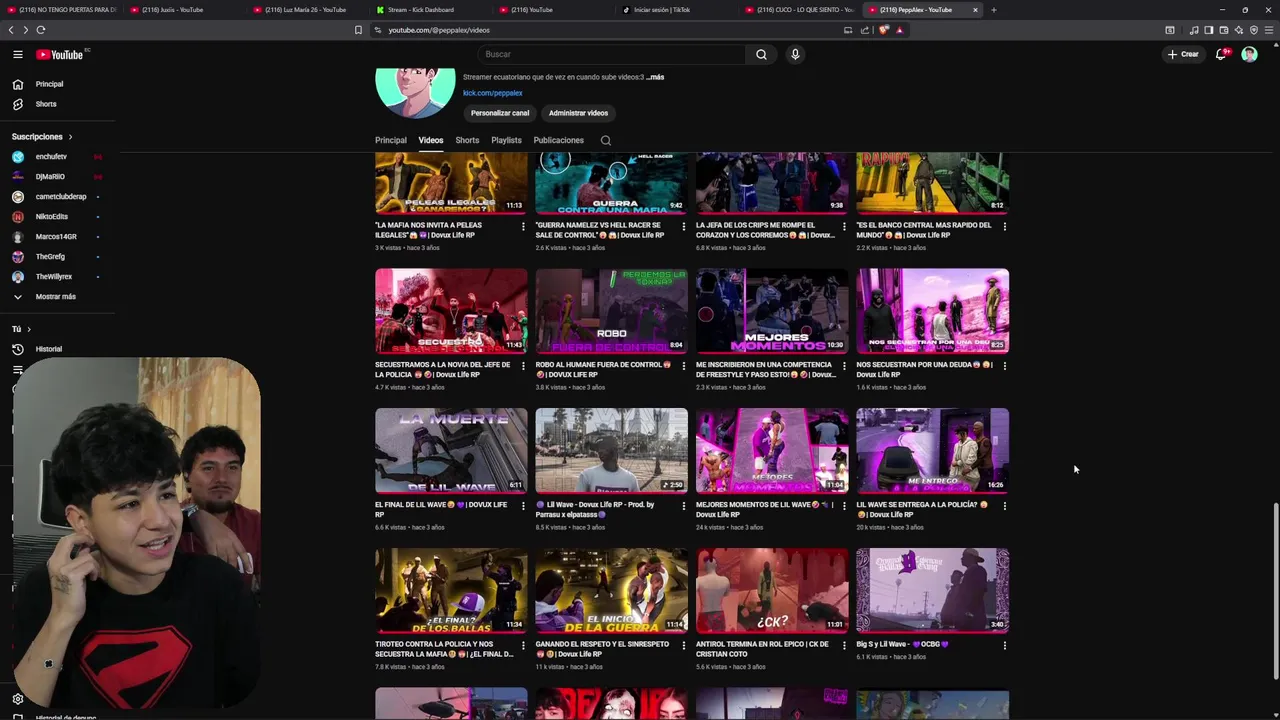Switch to the Shorts channel tab
Image resolution: width=1280 pixels, height=720 pixels.
coord(467,140)
